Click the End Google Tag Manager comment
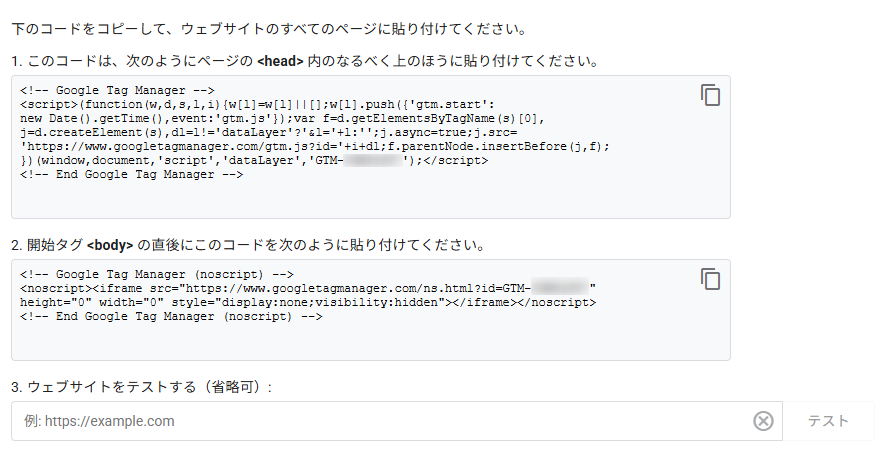 click(x=131, y=174)
